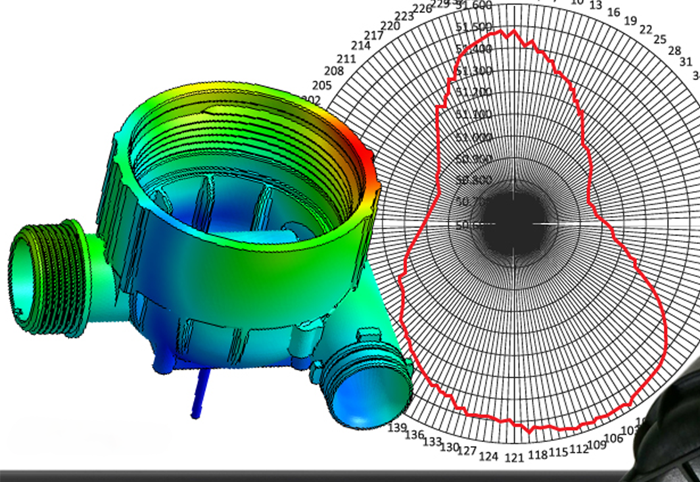Click the 50.800 radial scale label
The width and height of the screenshot is (700, 482).
pyautogui.click(x=474, y=180)
